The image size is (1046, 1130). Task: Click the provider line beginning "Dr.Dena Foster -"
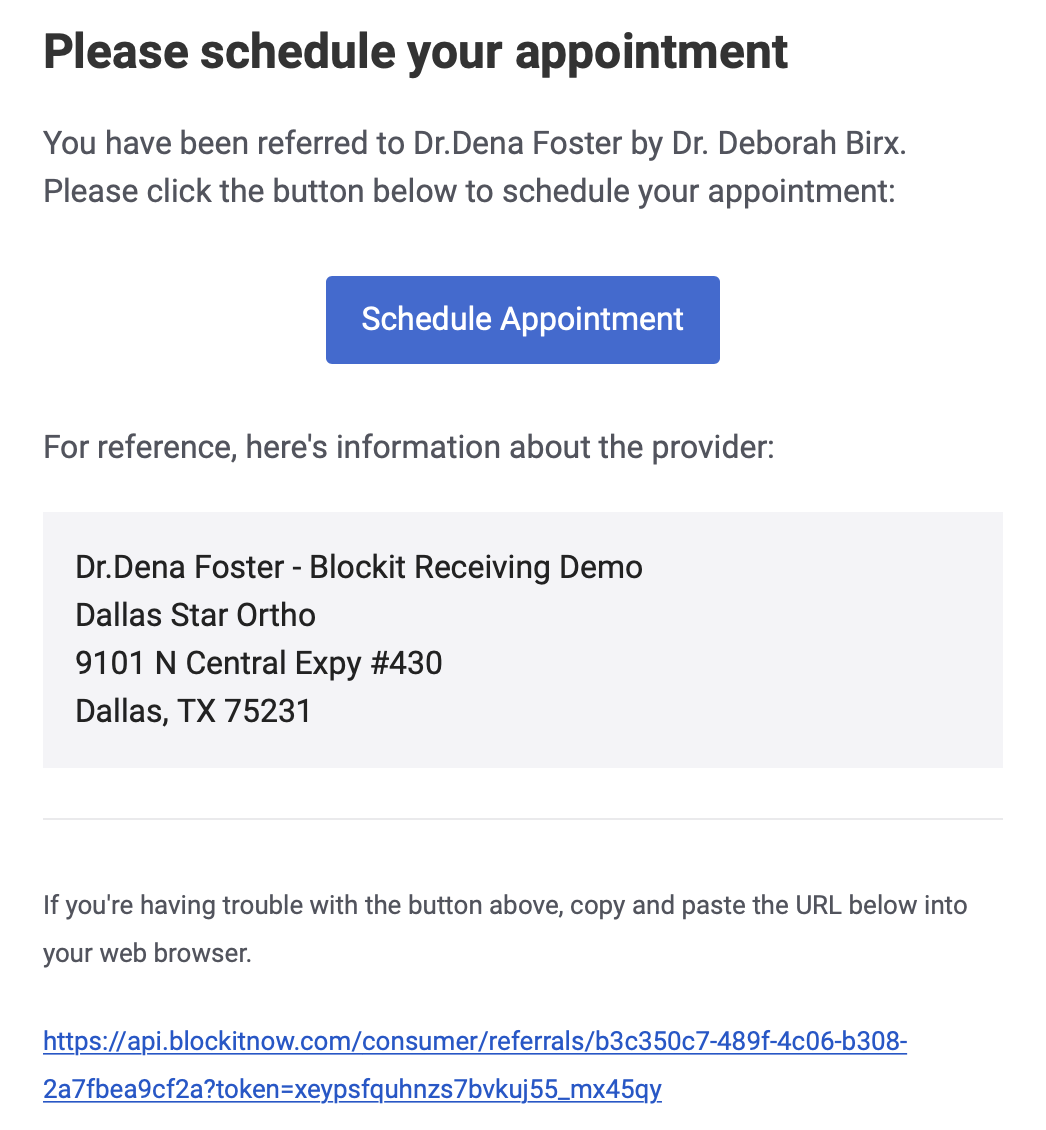pos(359,567)
